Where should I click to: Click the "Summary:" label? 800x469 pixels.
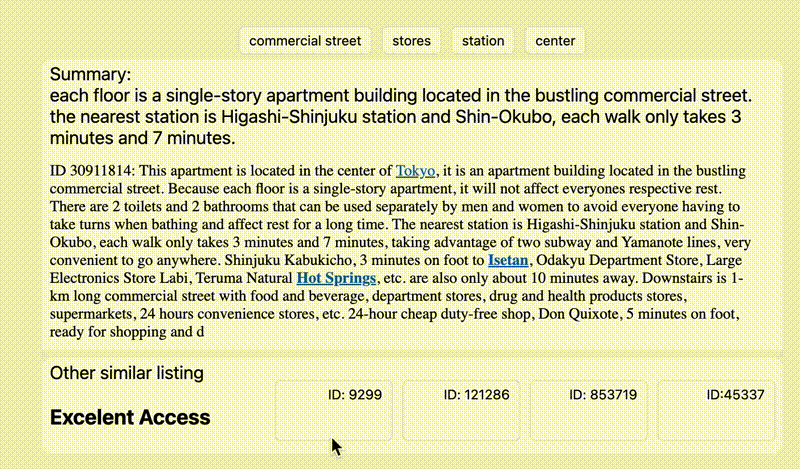point(91,75)
